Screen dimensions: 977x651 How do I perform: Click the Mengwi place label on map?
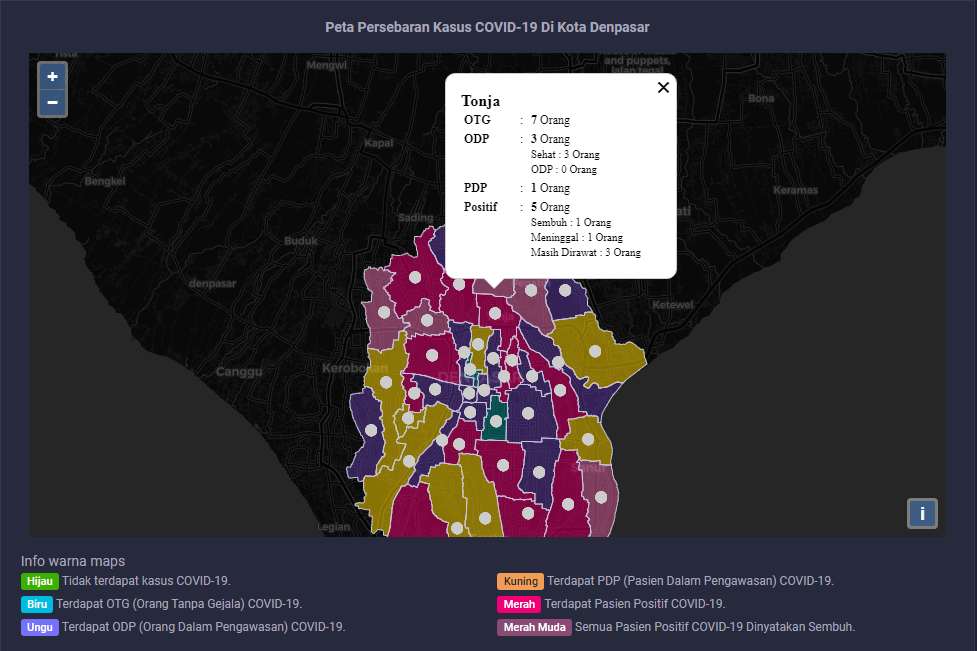coord(326,66)
